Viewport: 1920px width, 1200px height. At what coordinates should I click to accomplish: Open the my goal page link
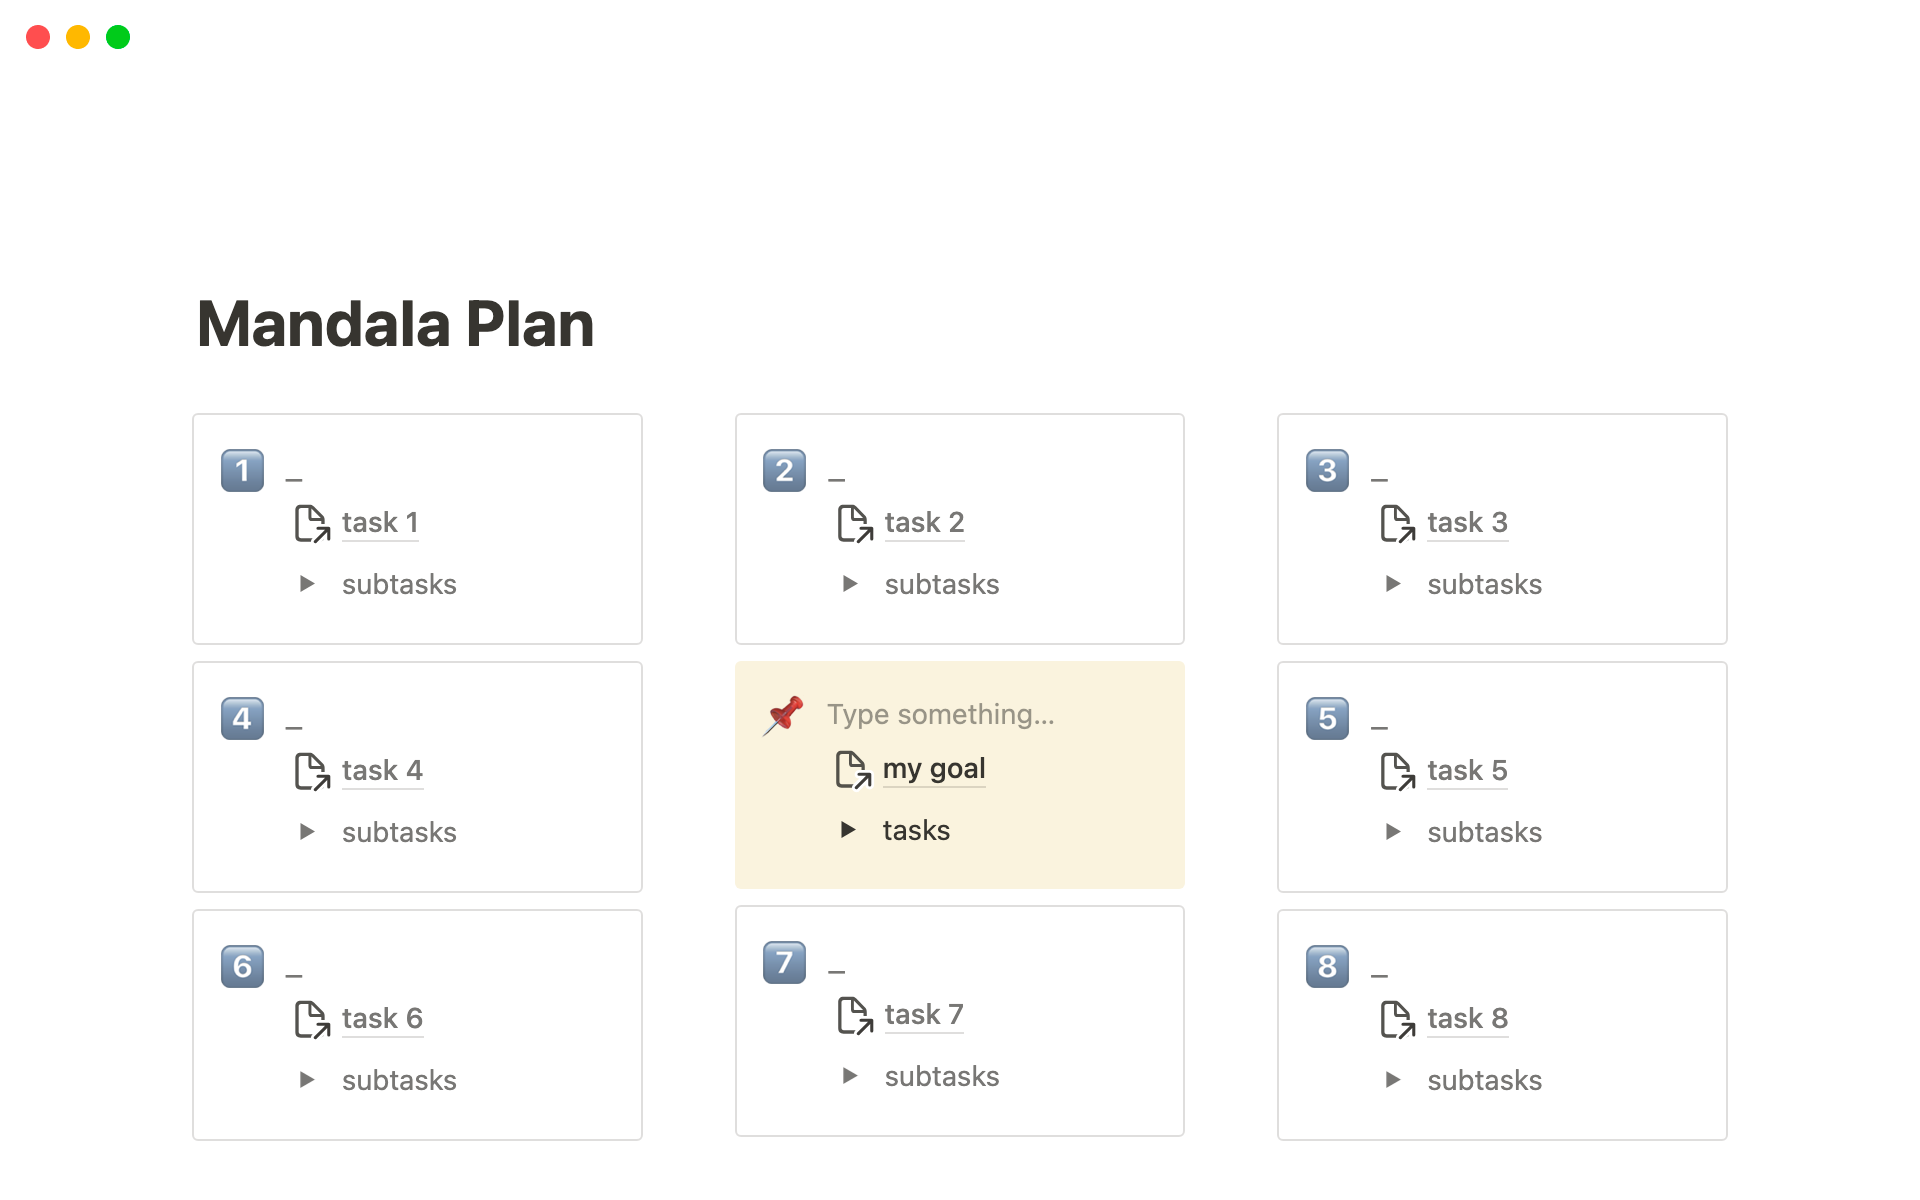(934, 769)
